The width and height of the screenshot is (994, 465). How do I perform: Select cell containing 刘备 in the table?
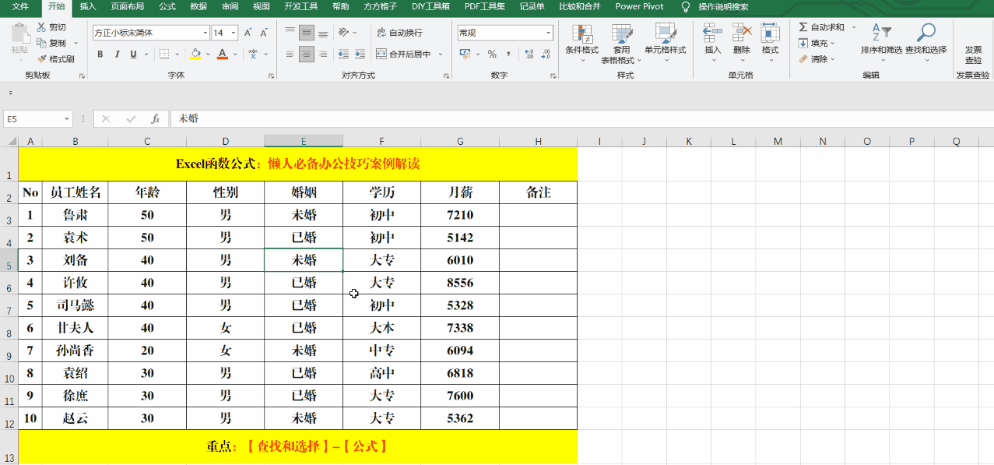(75, 260)
